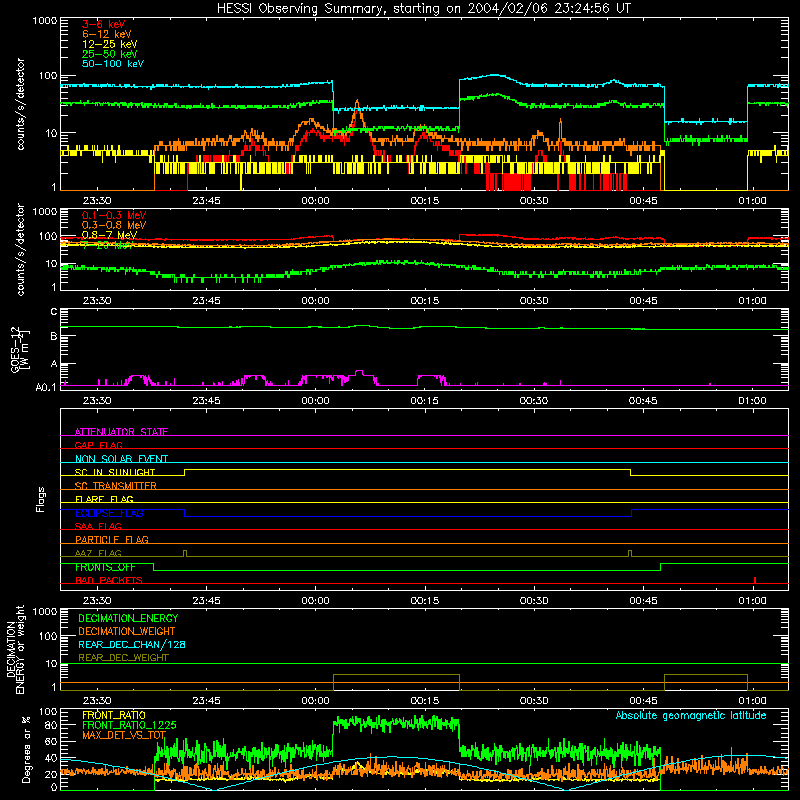The height and width of the screenshot is (800, 800).
Task: Click the '25-50 keV' legend entry
Action: coord(110,54)
